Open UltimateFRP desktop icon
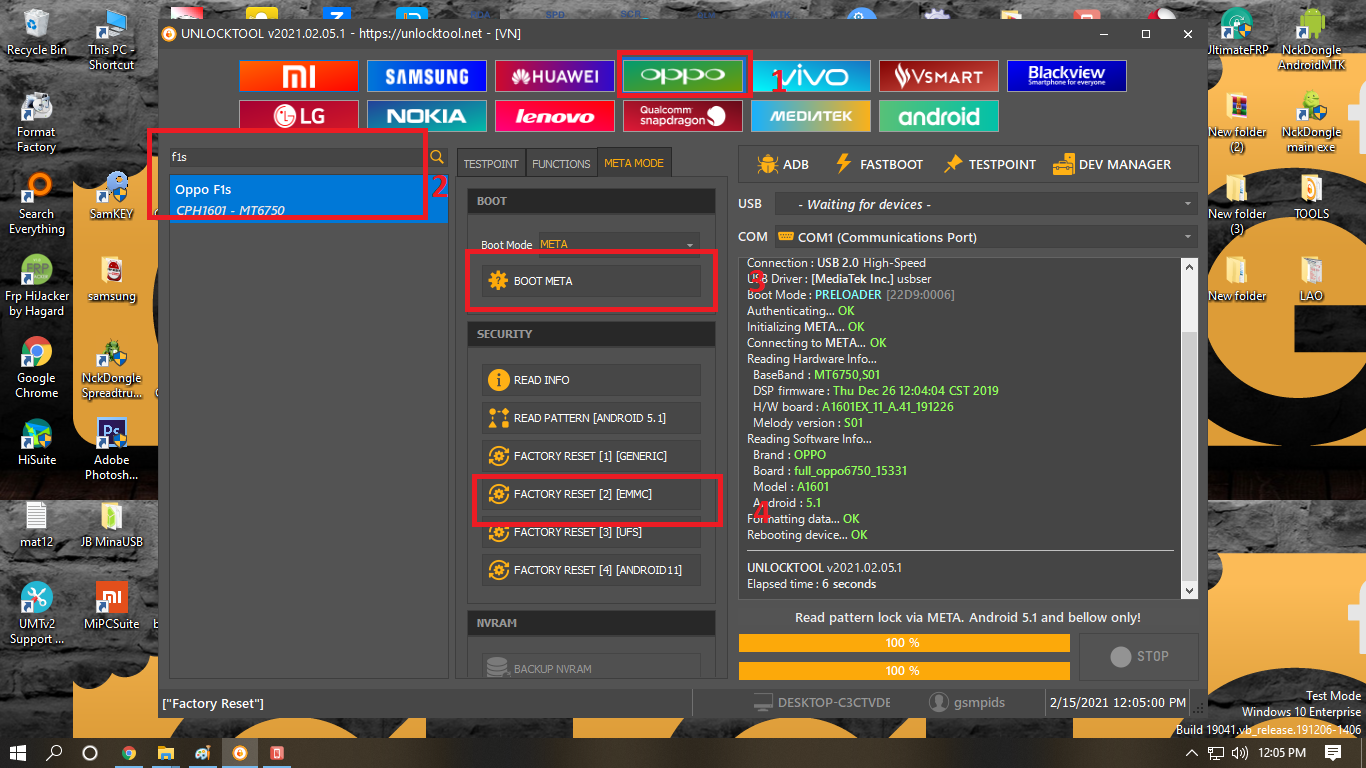Viewport: 1366px width, 768px height. 1237,32
